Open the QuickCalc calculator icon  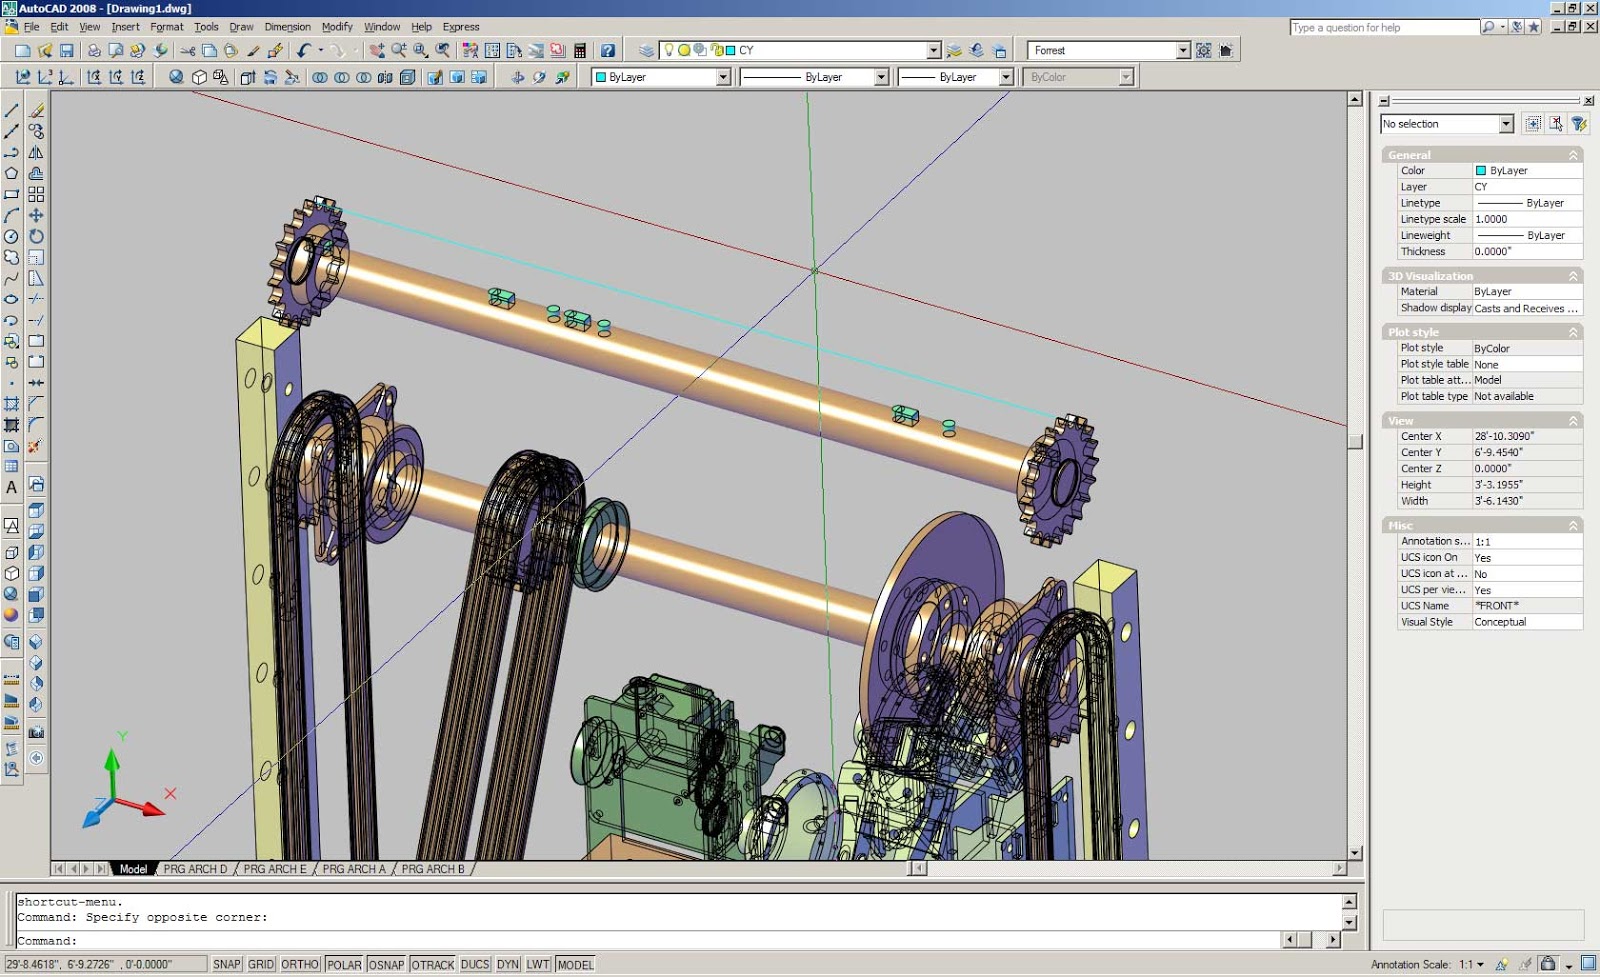(580, 50)
